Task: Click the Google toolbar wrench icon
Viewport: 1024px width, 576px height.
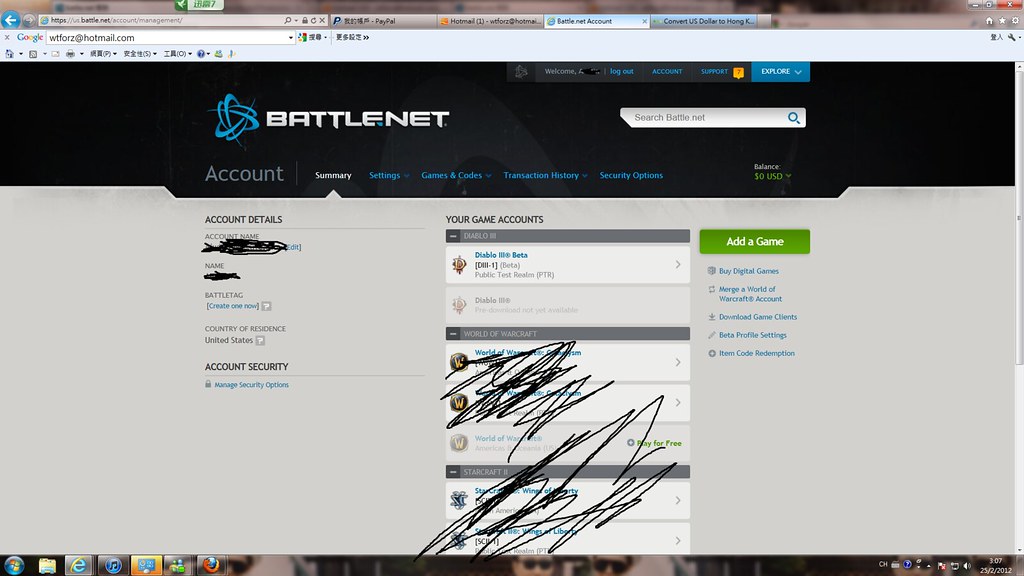Action: [x=1012, y=37]
